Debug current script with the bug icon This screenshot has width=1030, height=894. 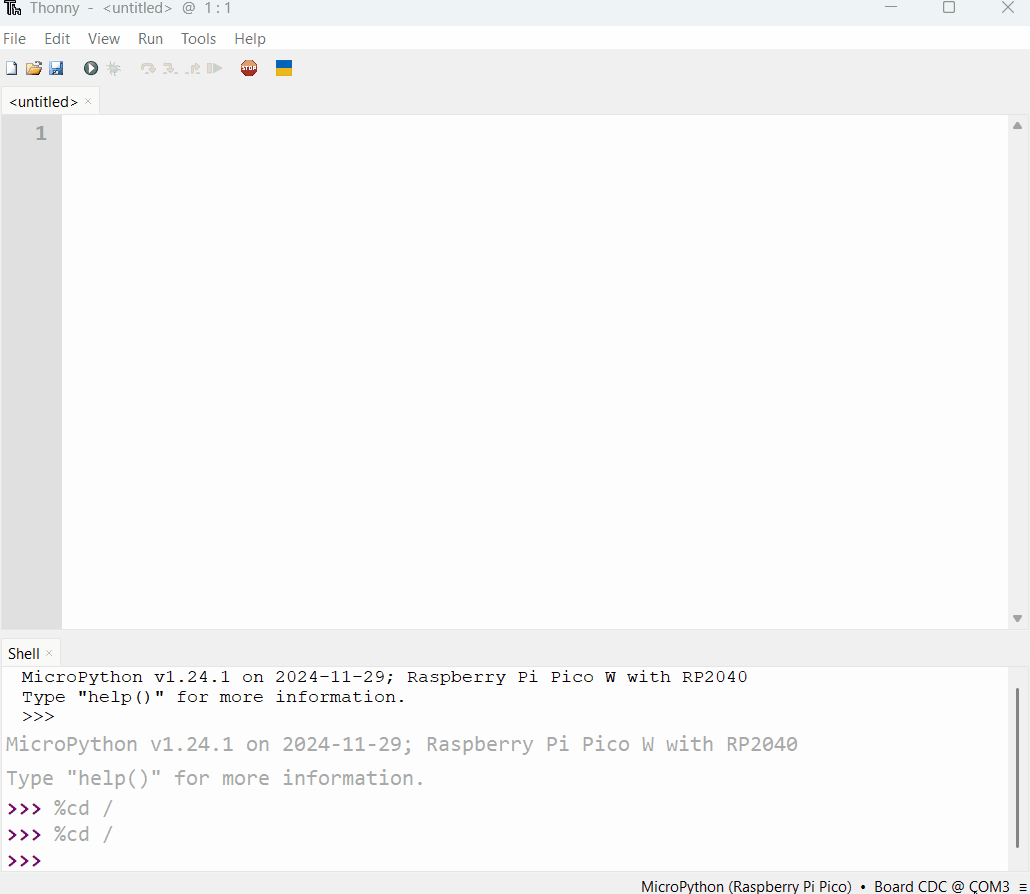(x=114, y=68)
